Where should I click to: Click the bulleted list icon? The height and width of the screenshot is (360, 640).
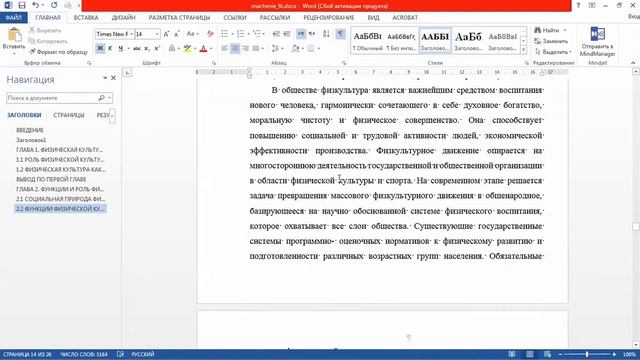(225, 34)
